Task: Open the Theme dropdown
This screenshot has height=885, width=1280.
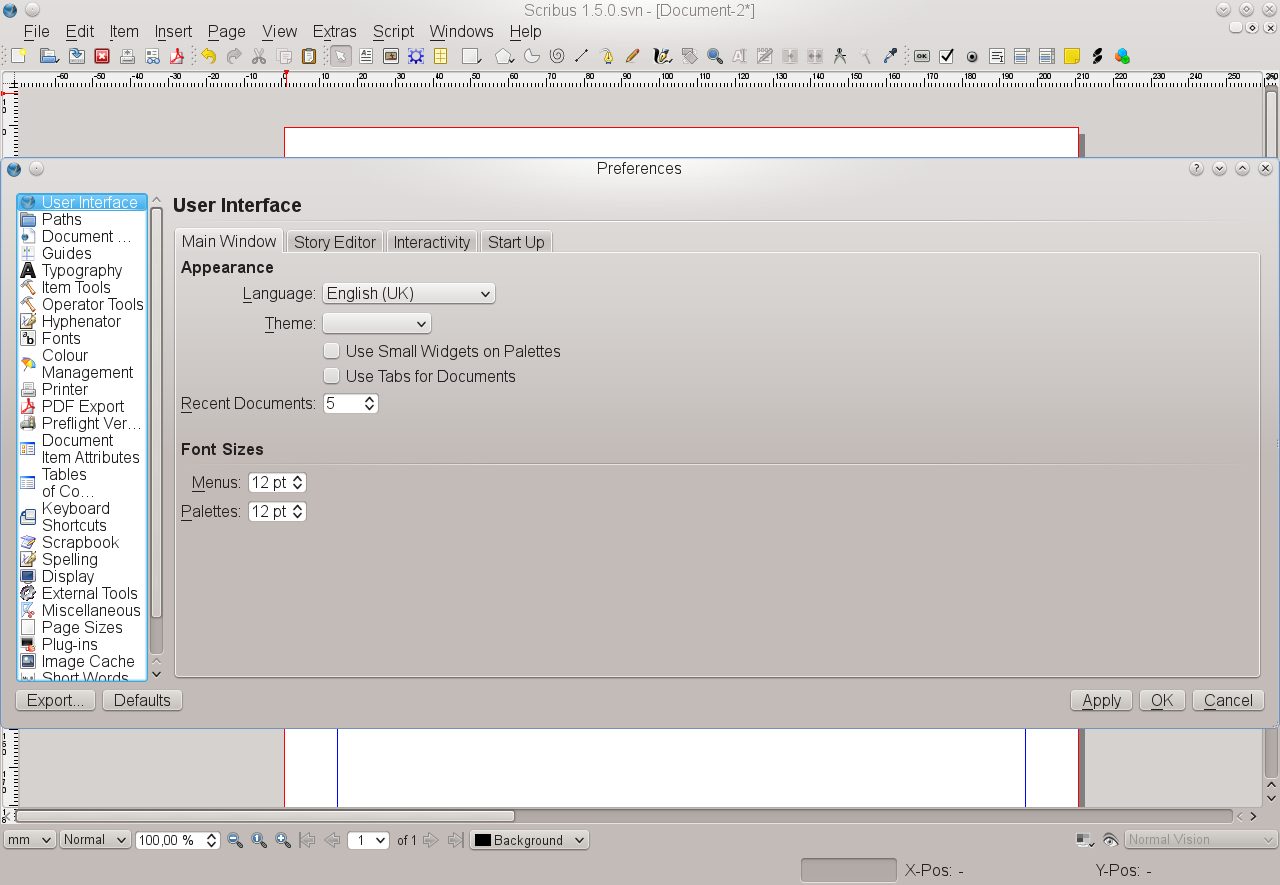Action: coord(377,323)
